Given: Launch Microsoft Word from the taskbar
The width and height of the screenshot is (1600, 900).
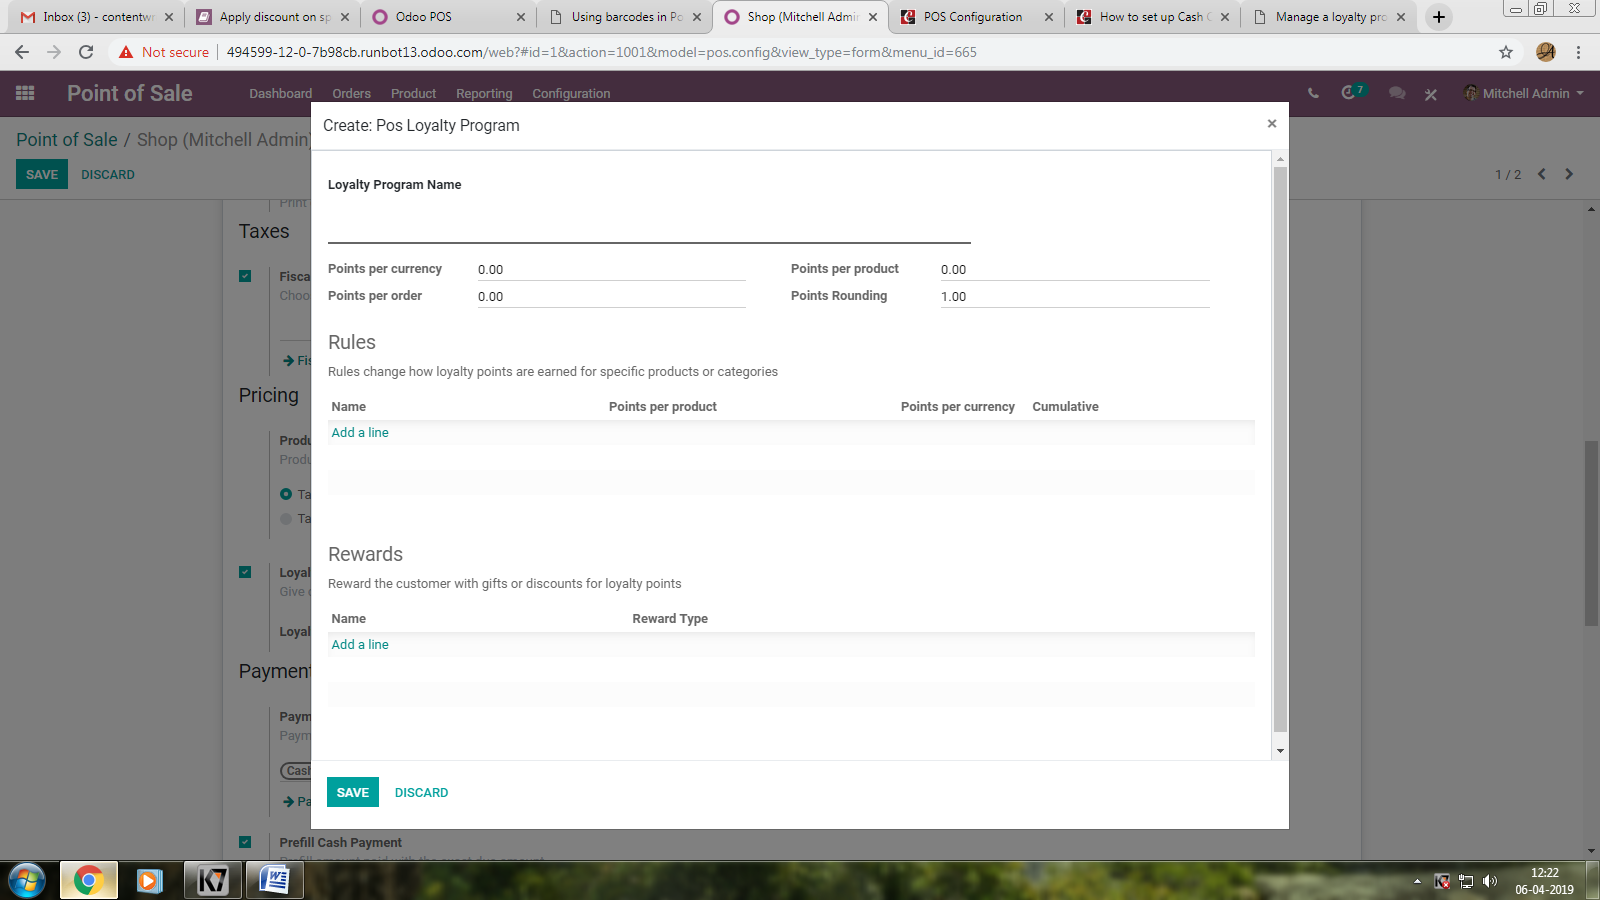Looking at the screenshot, I should coord(274,880).
